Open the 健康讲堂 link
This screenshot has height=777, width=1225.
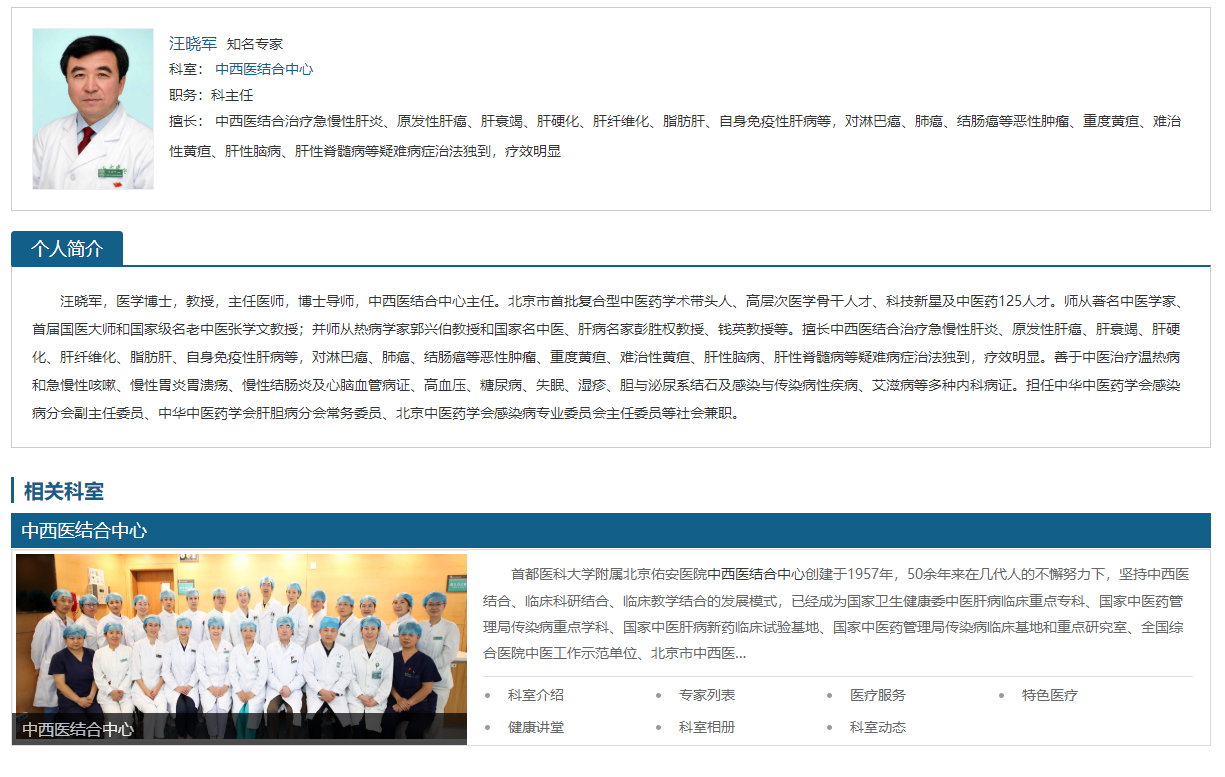536,727
